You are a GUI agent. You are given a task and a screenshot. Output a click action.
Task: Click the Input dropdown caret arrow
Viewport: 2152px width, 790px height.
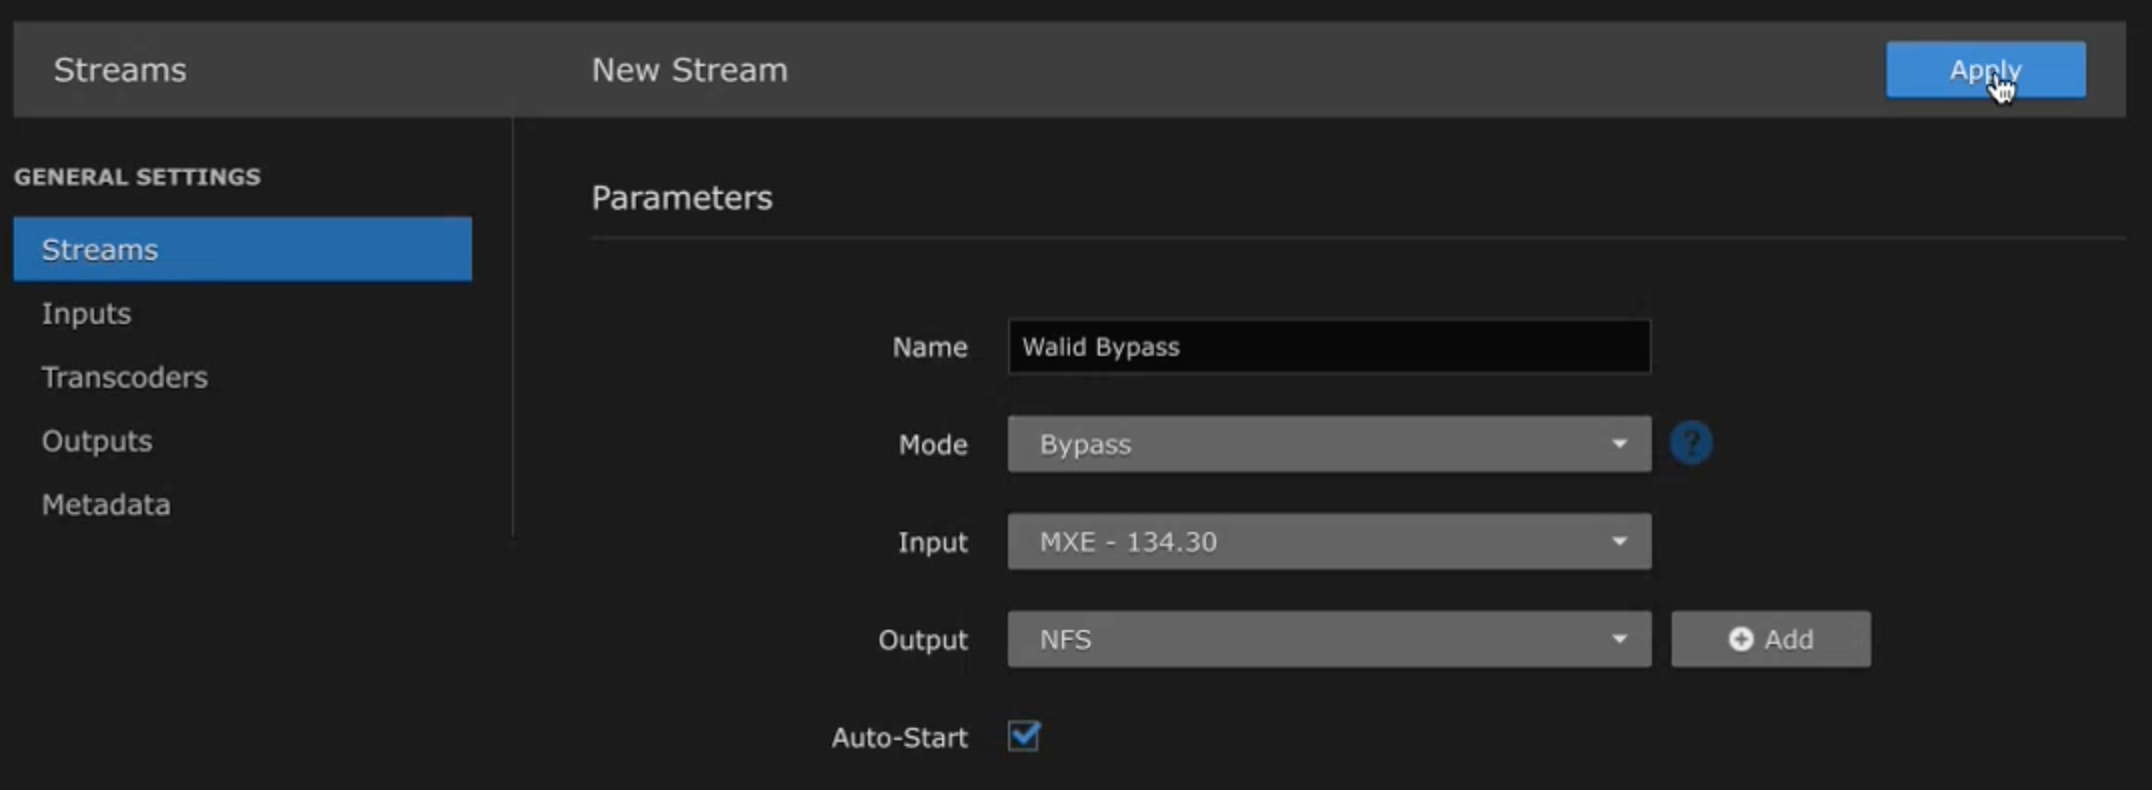tap(1619, 542)
